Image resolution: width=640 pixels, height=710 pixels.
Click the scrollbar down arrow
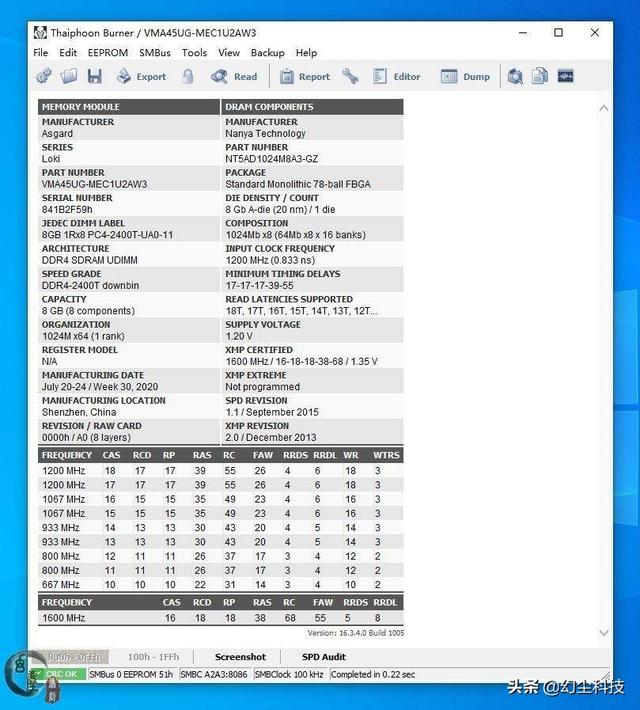[604, 633]
